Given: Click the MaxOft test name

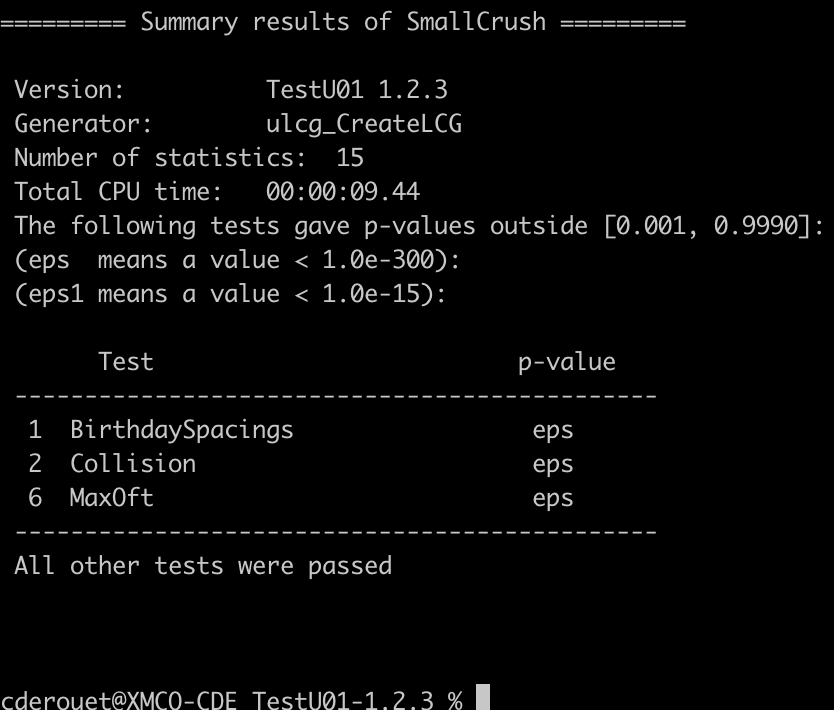Looking at the screenshot, I should [x=112, y=498].
